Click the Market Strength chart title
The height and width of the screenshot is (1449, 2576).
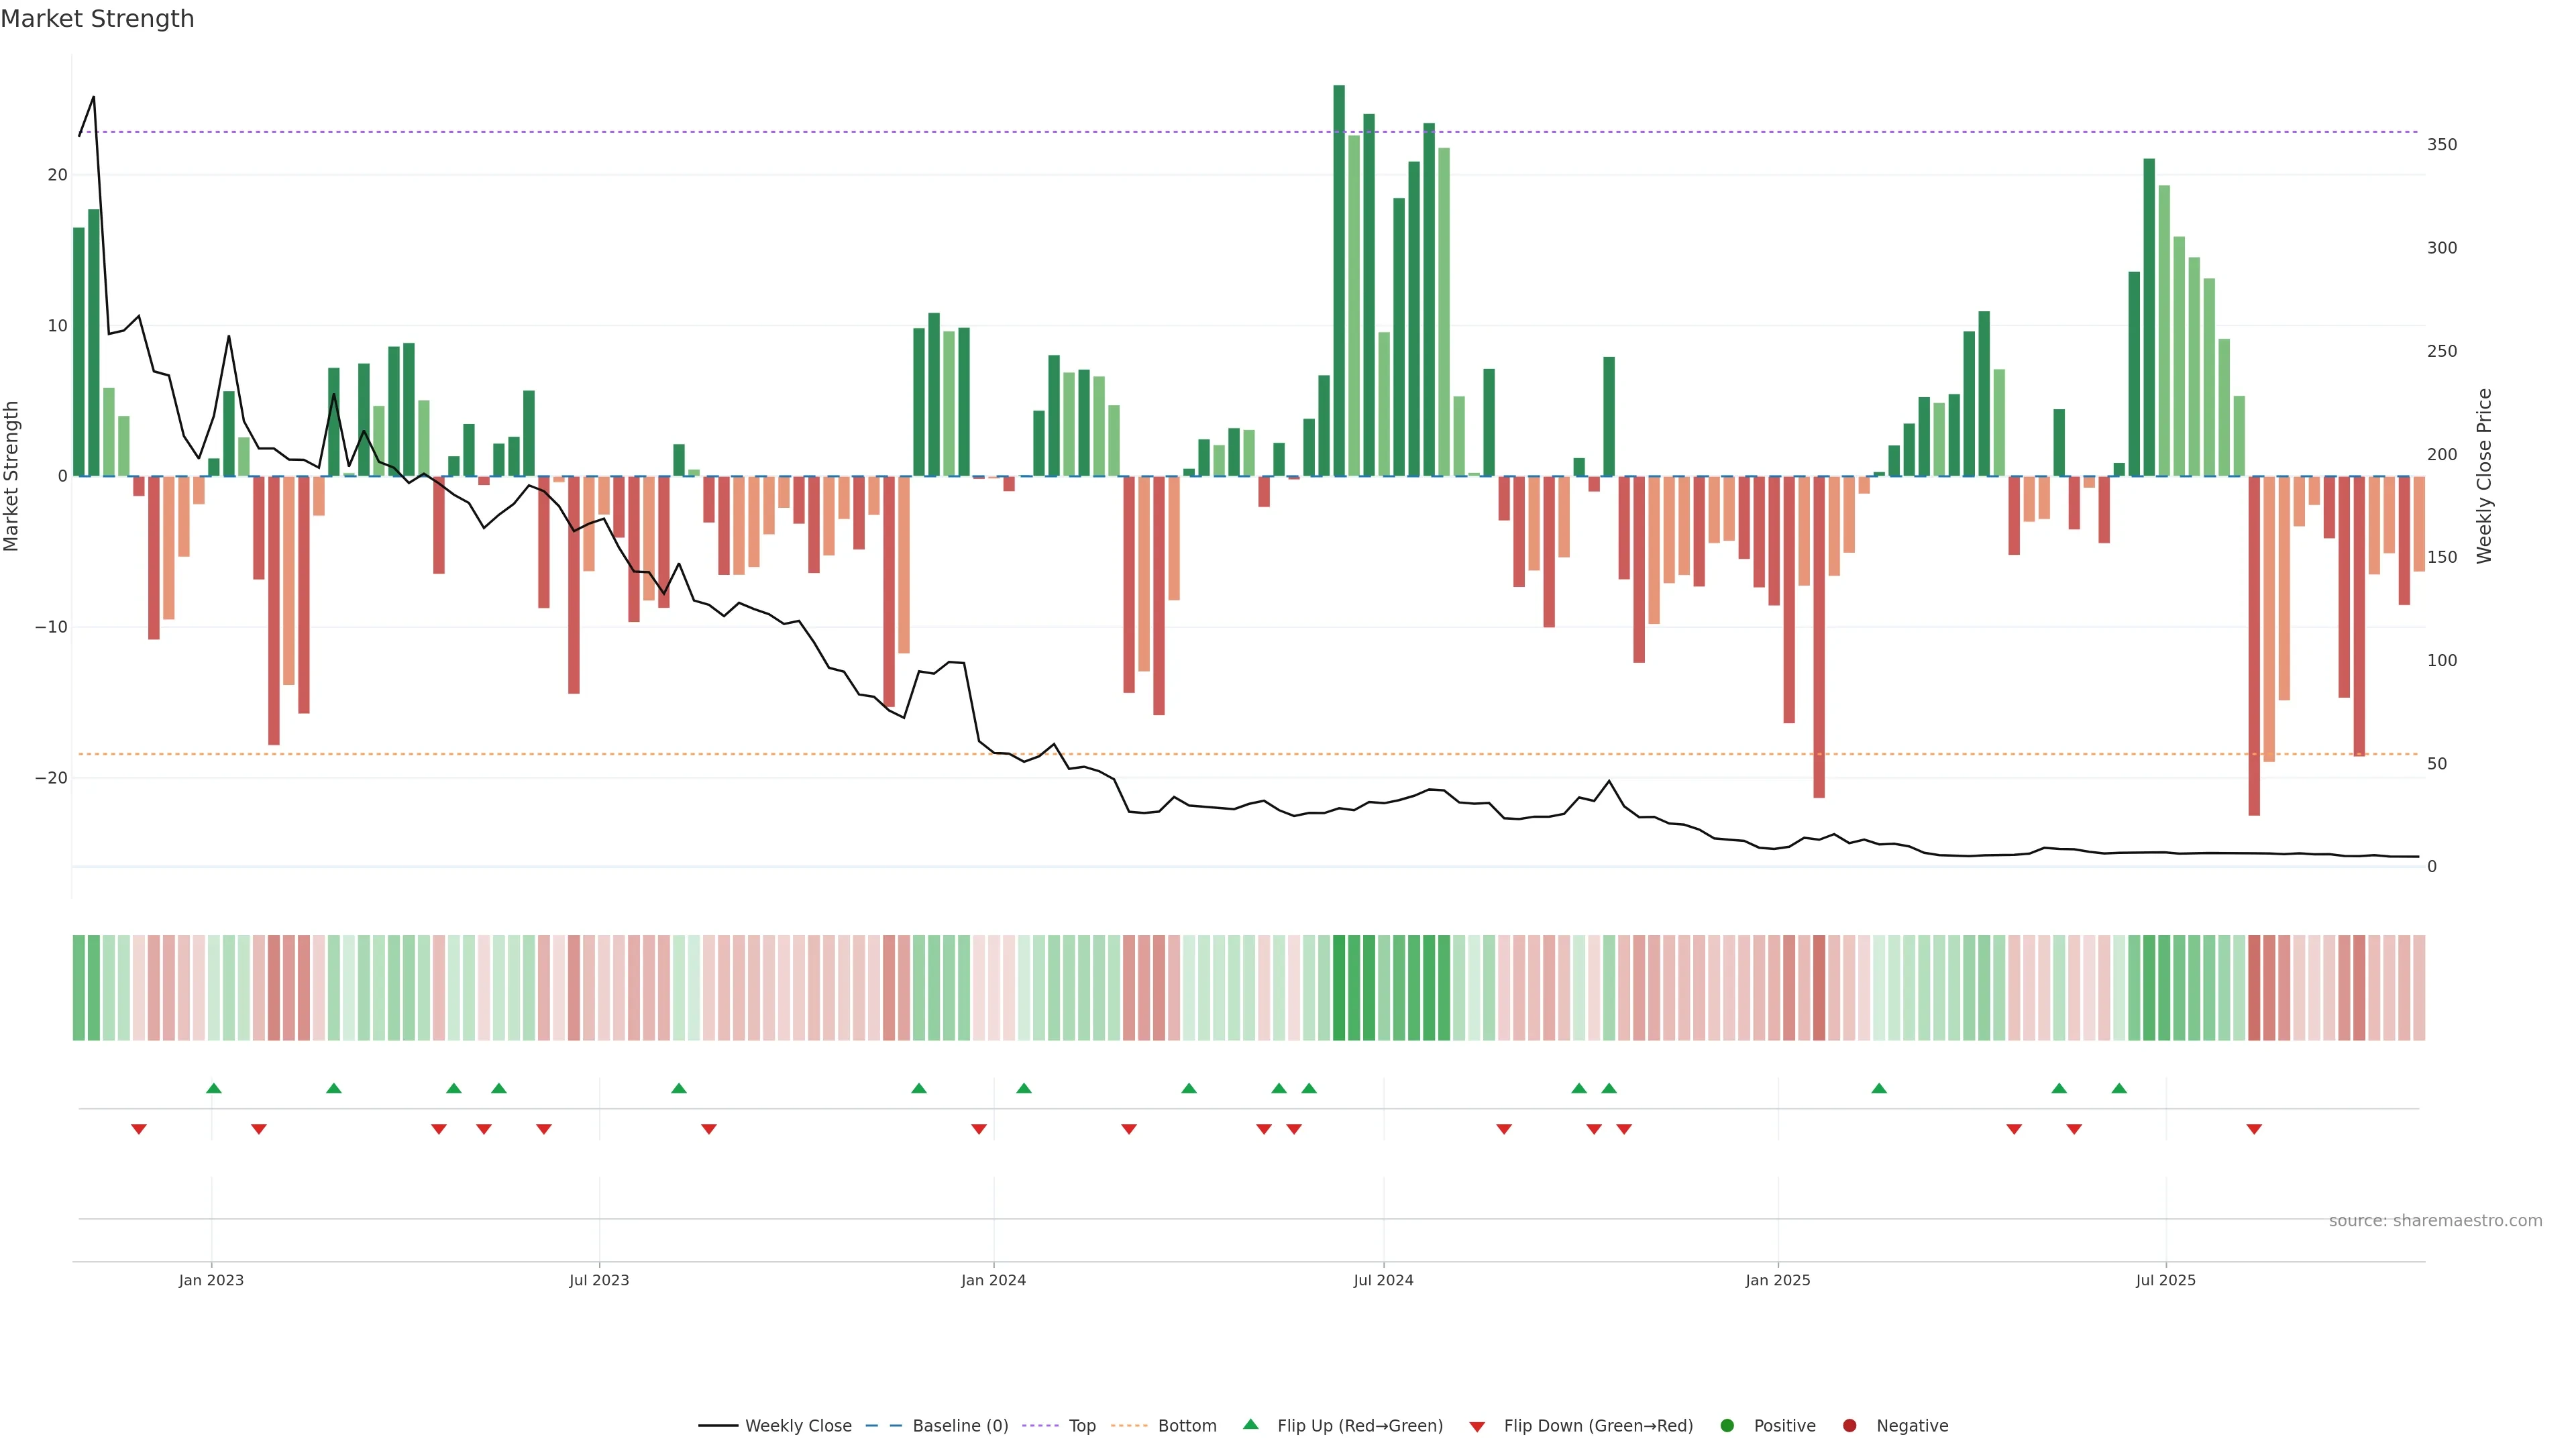(97, 19)
